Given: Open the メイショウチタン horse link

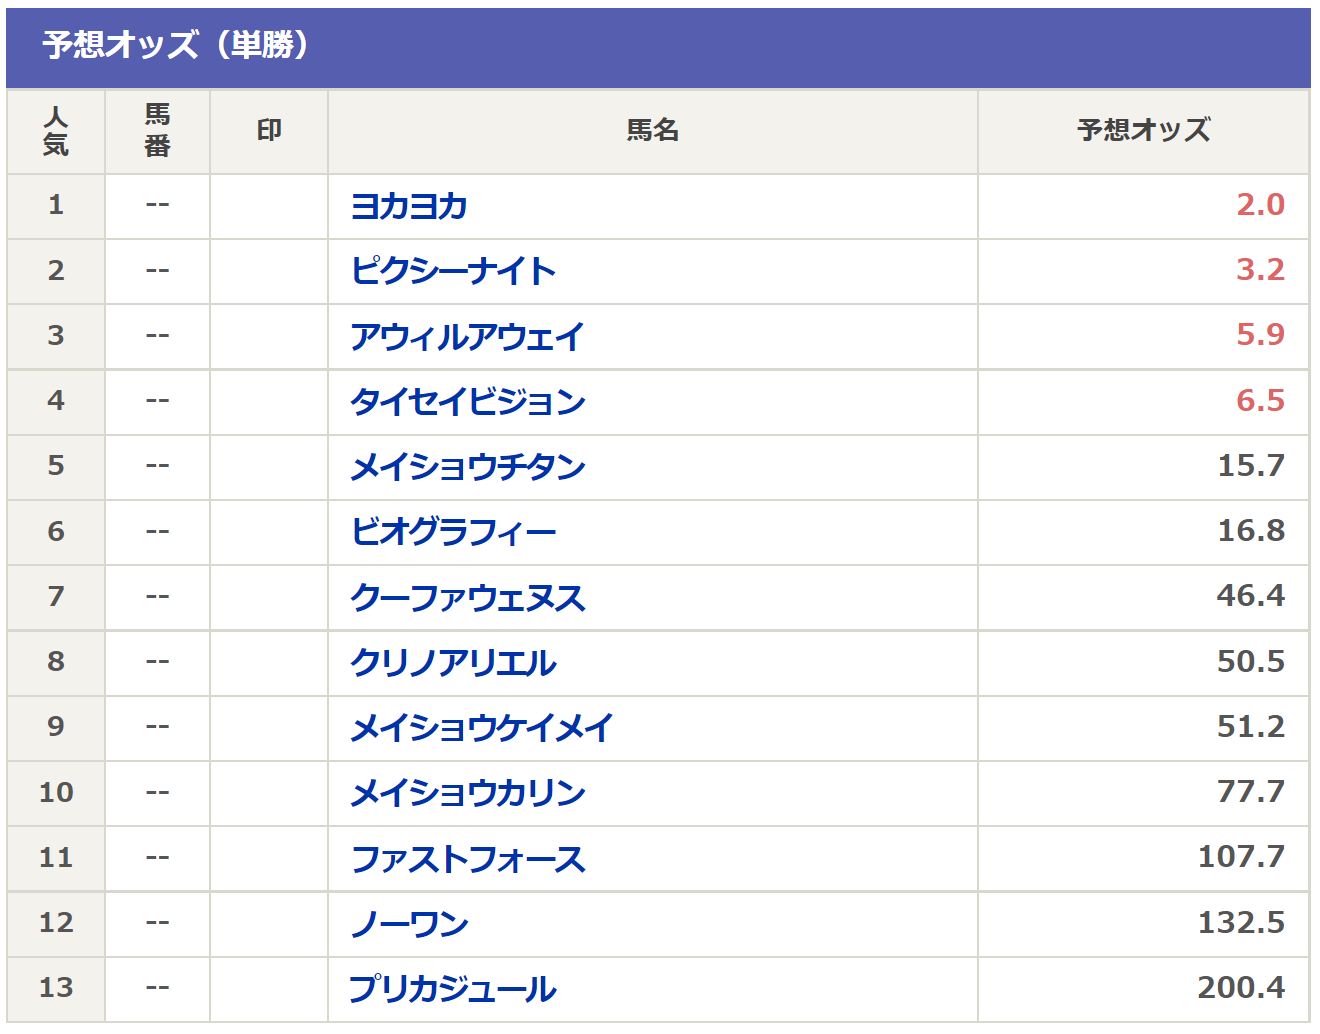Looking at the screenshot, I should [x=468, y=466].
